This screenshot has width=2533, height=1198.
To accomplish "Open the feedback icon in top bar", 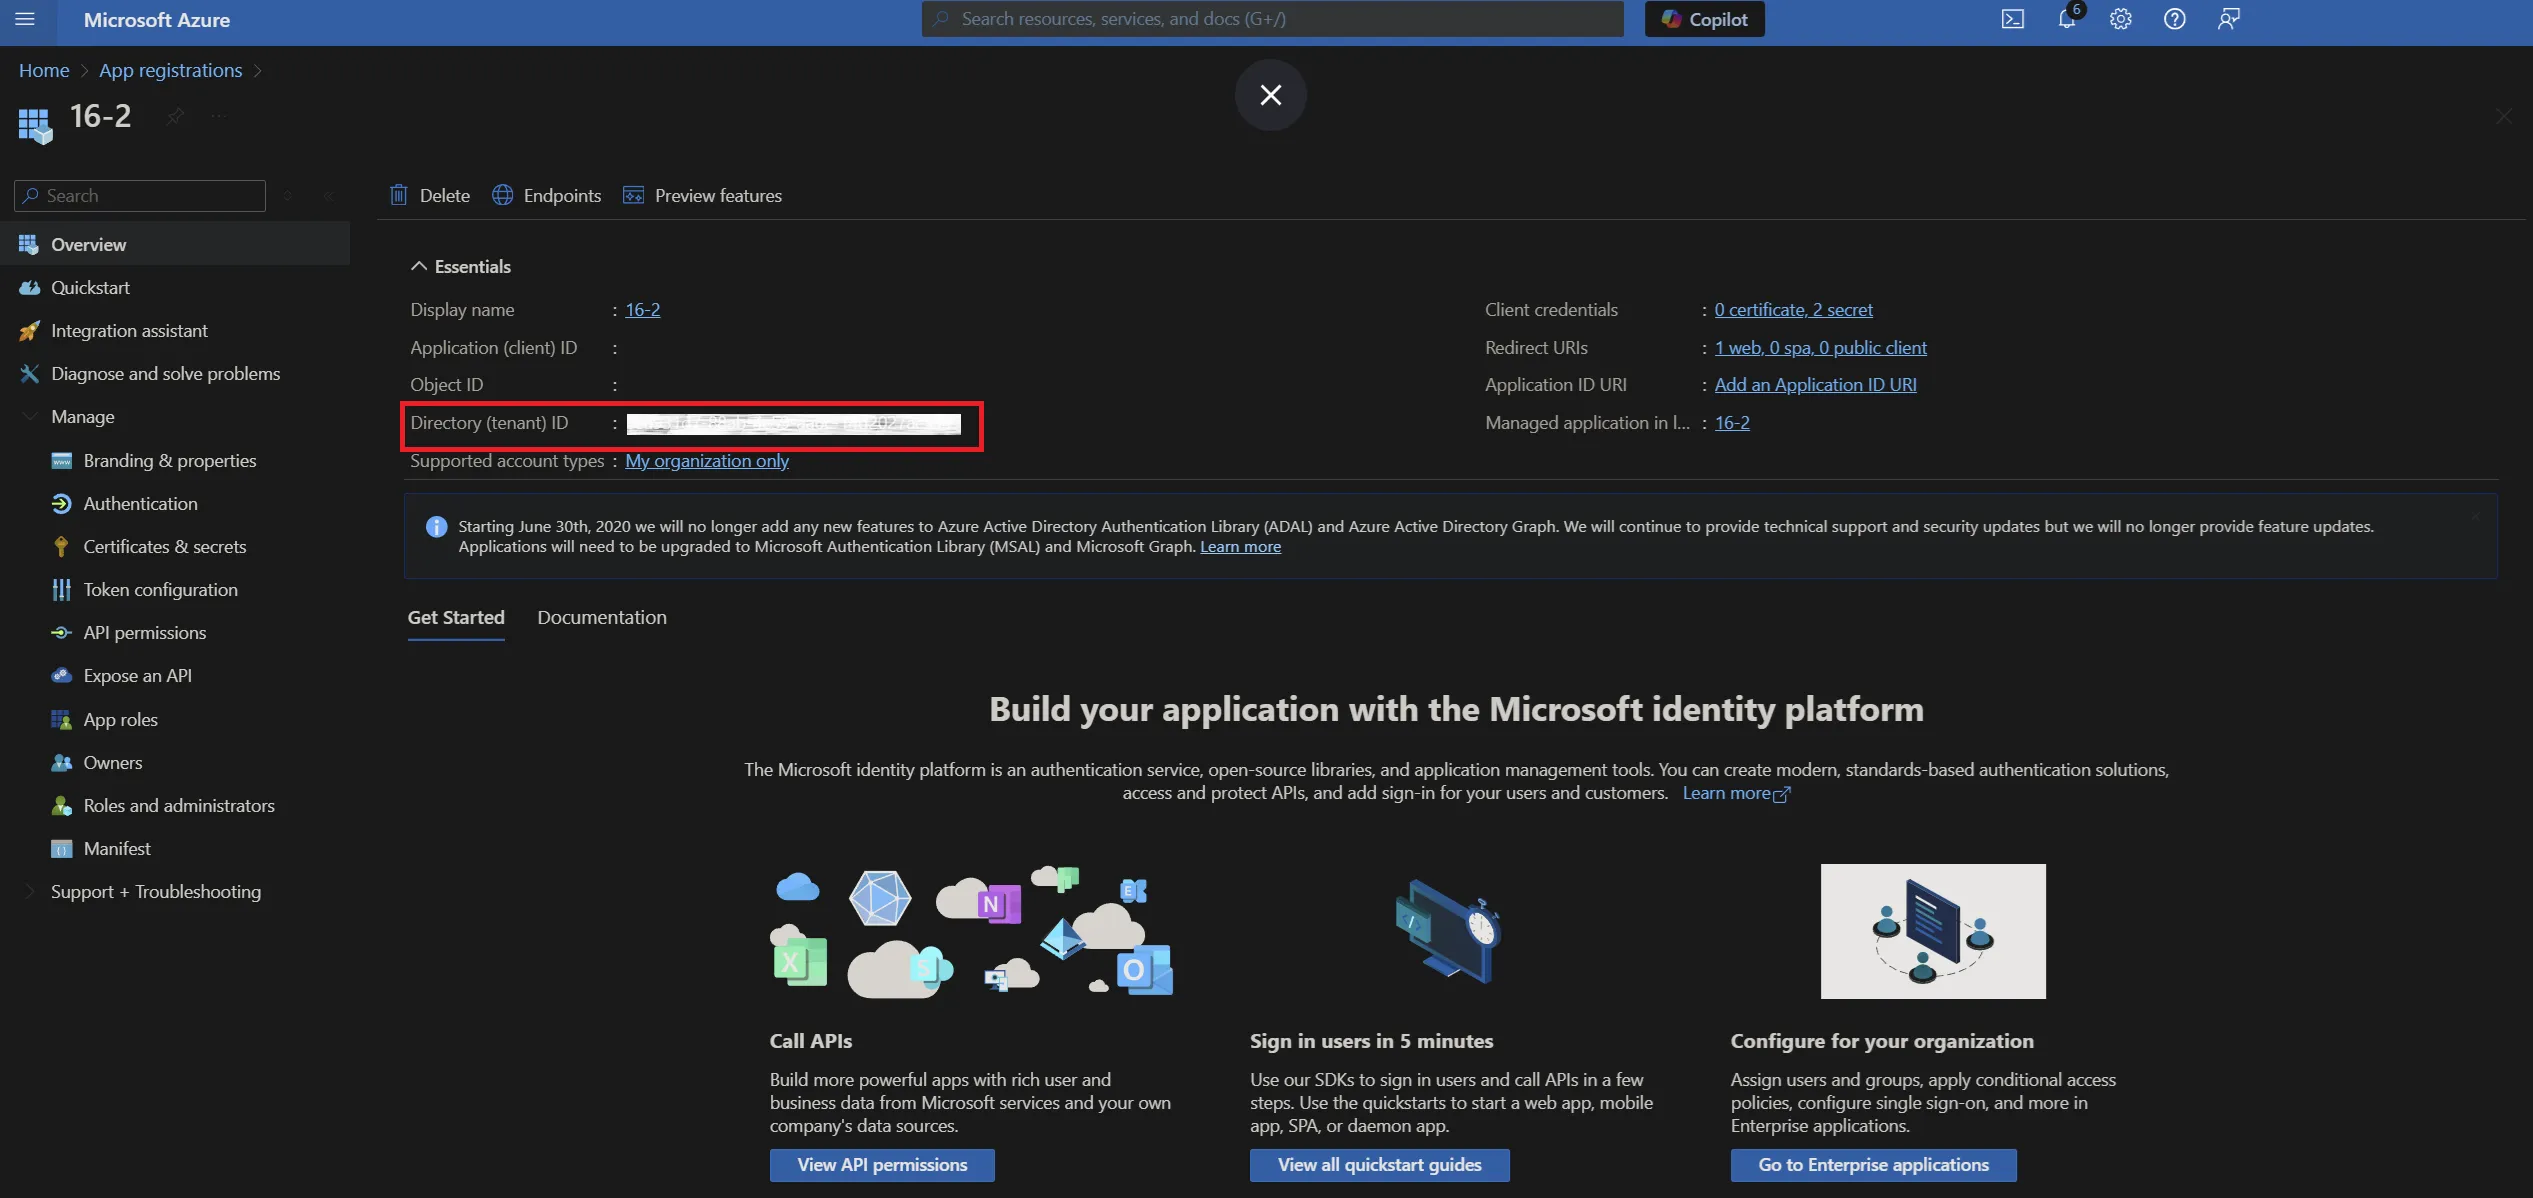I will pyautogui.click(x=2228, y=19).
